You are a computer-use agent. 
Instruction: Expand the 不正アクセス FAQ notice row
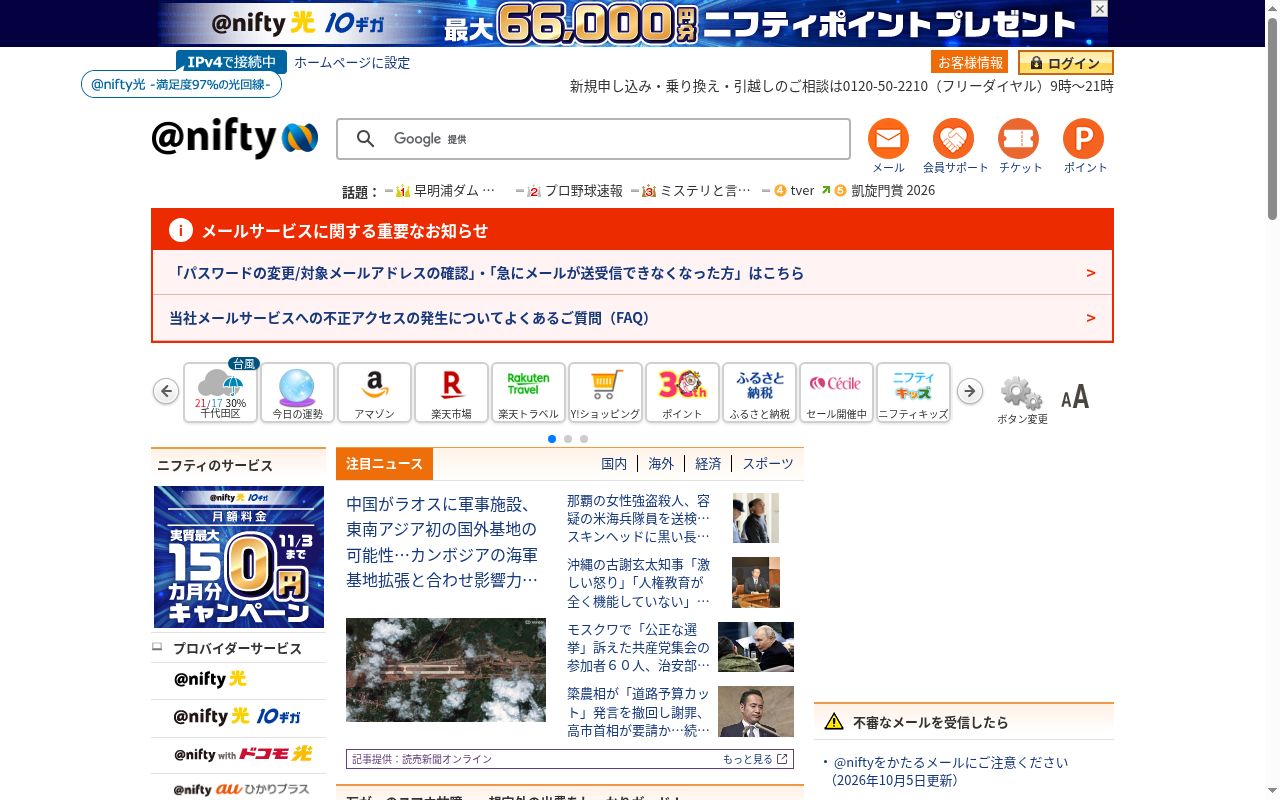click(x=632, y=318)
